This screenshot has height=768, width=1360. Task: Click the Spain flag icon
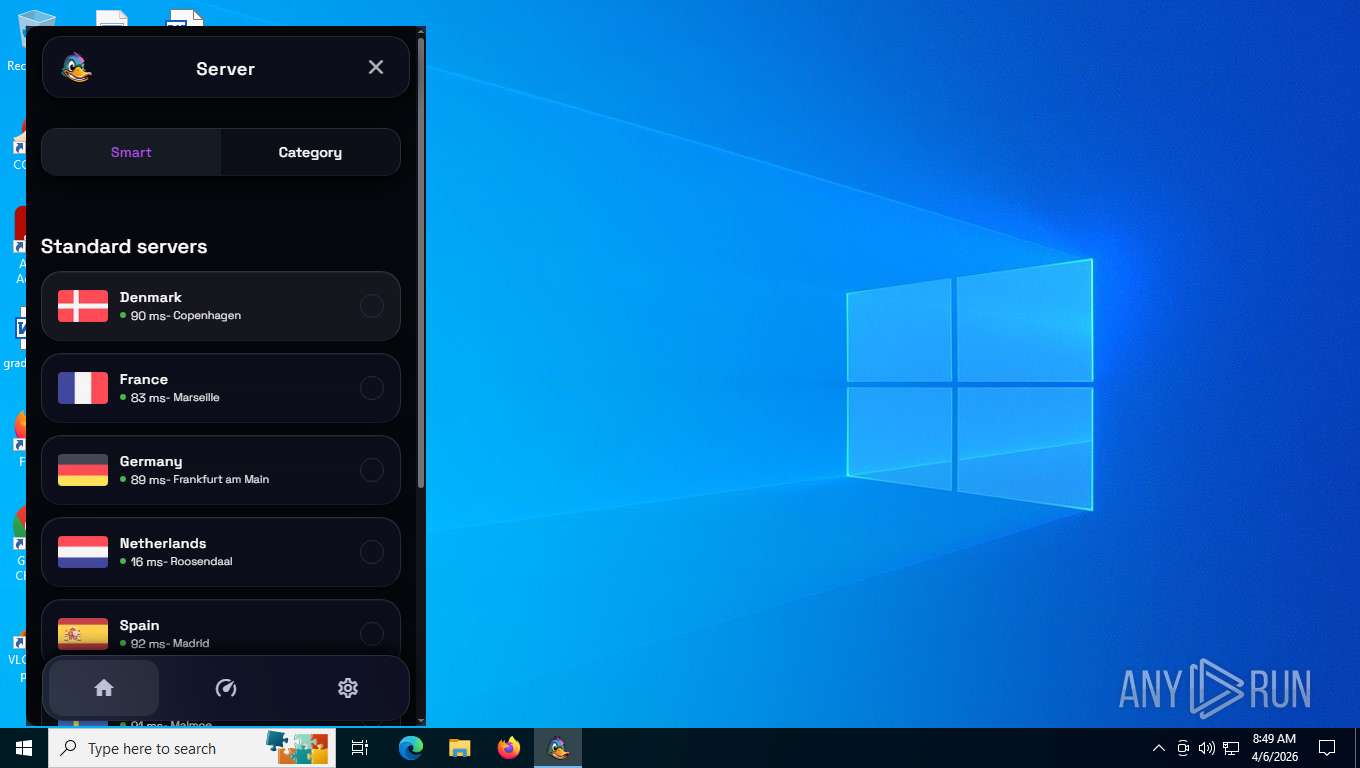[x=83, y=634]
